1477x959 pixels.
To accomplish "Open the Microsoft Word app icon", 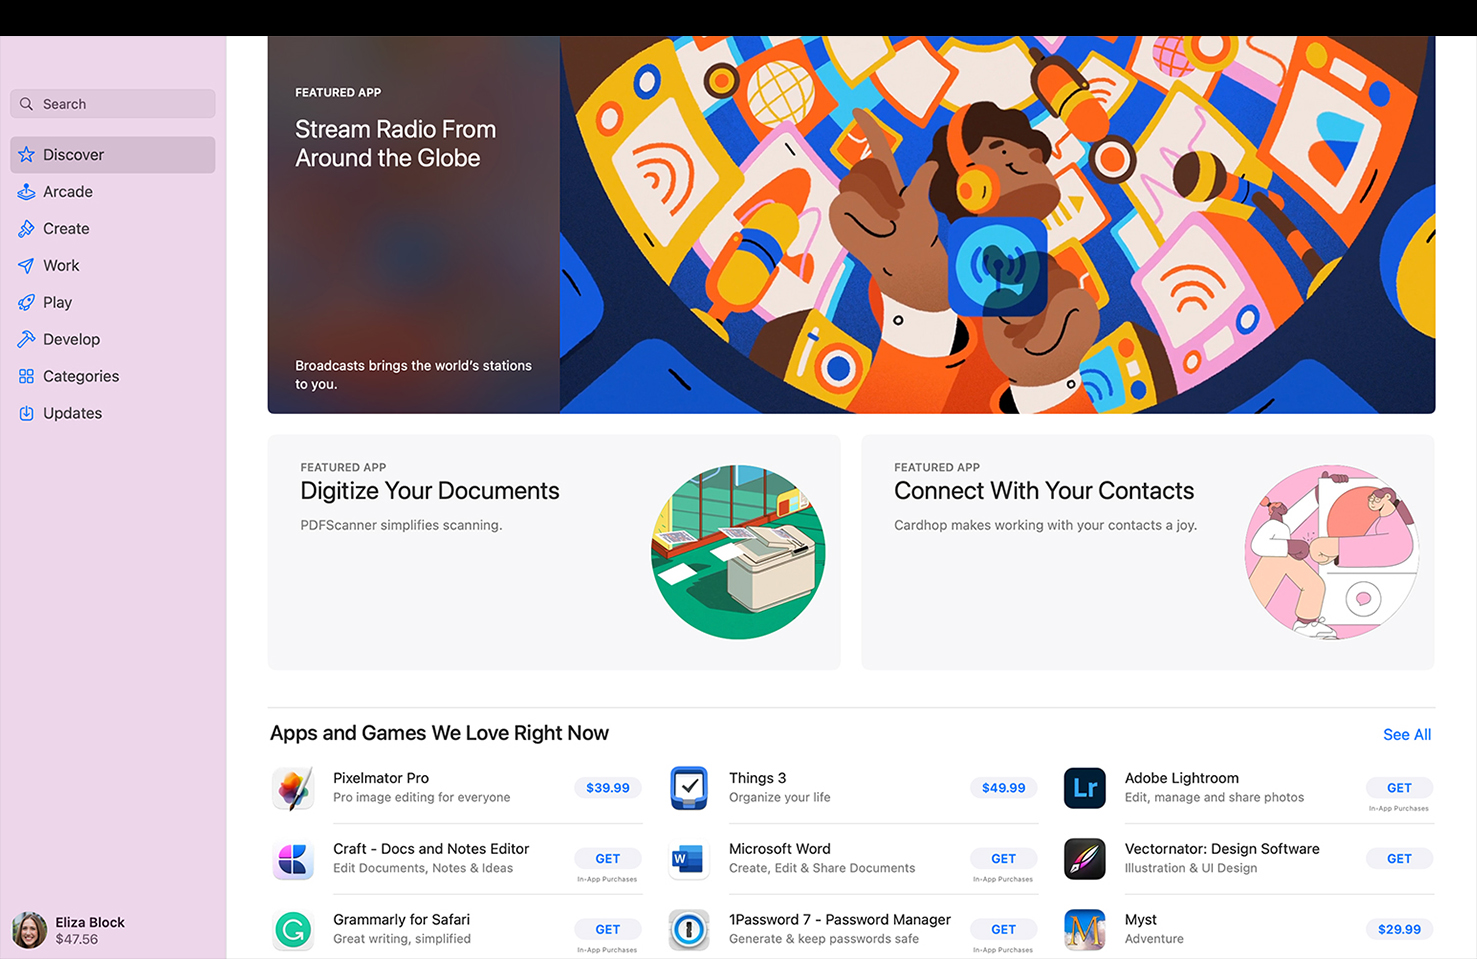I will 689,859.
